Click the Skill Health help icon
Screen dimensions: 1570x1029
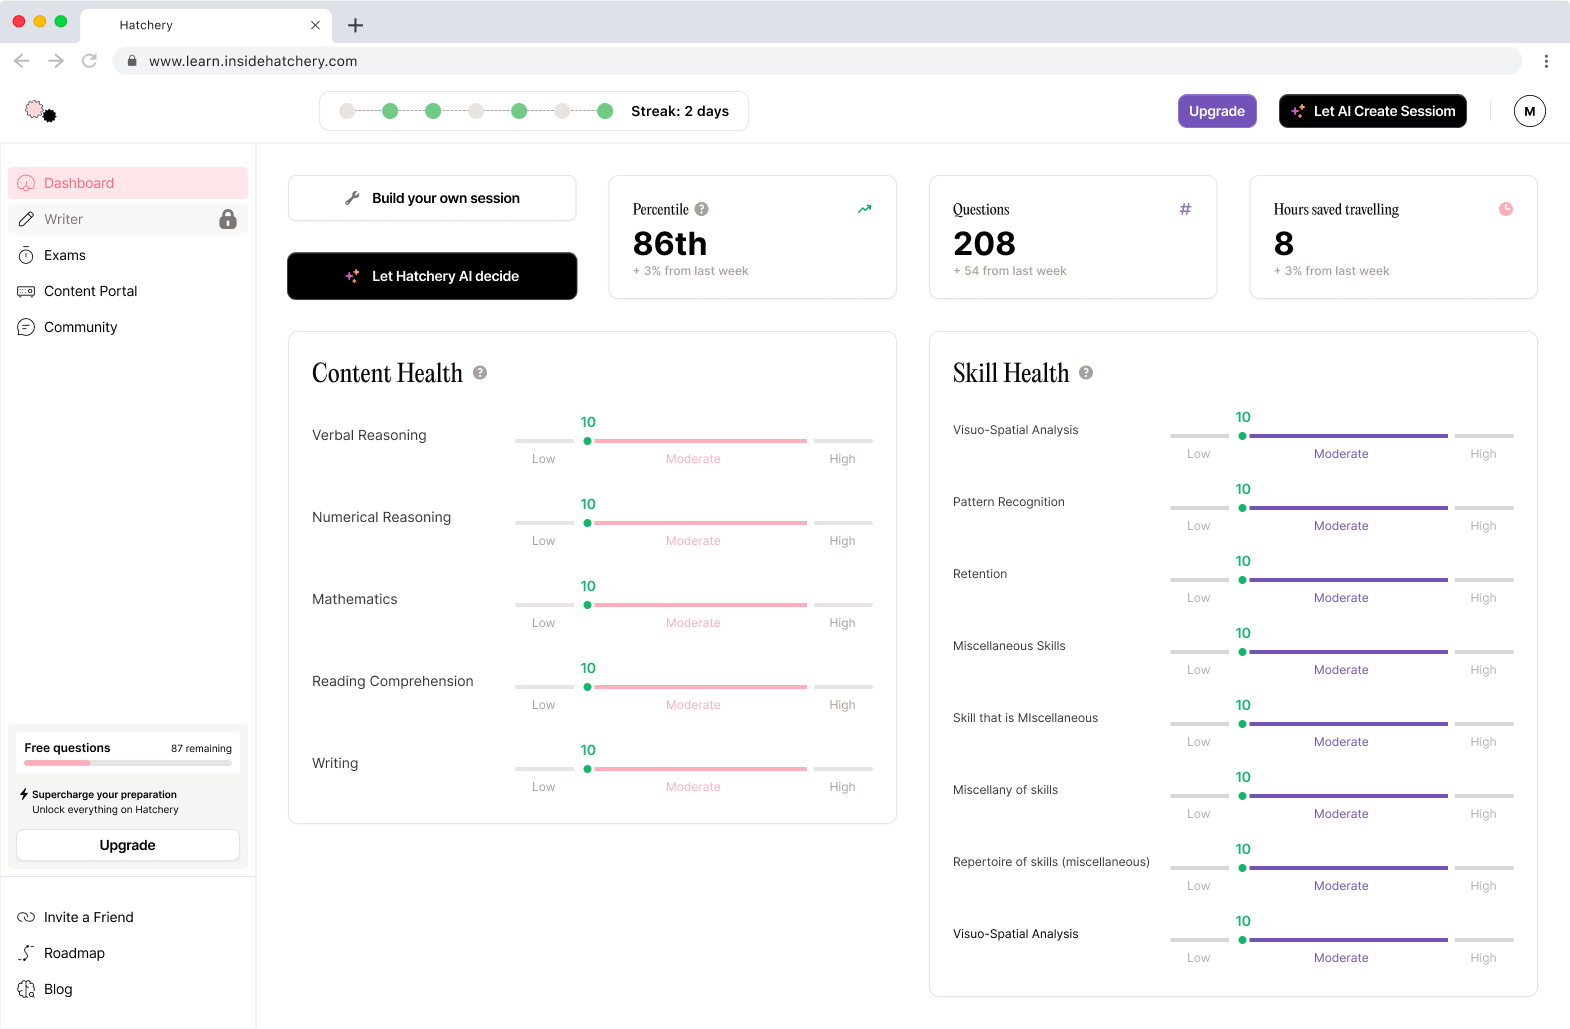point(1086,373)
